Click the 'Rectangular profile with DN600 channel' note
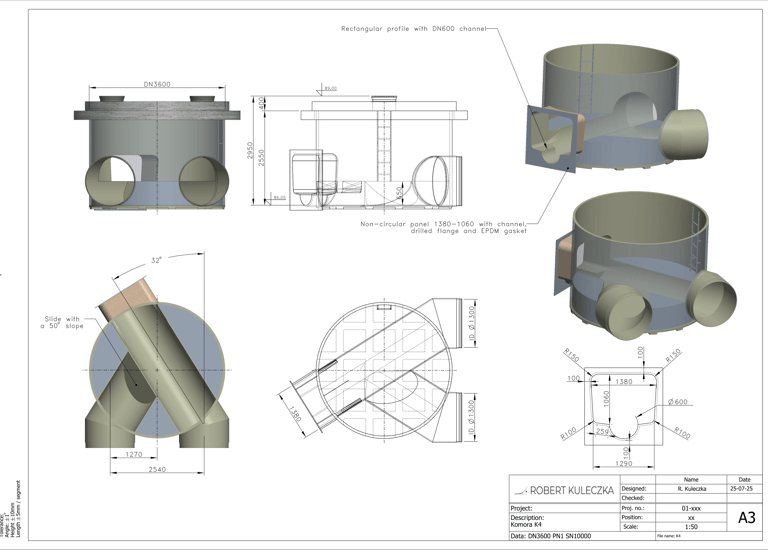768x550 pixels. tap(413, 29)
